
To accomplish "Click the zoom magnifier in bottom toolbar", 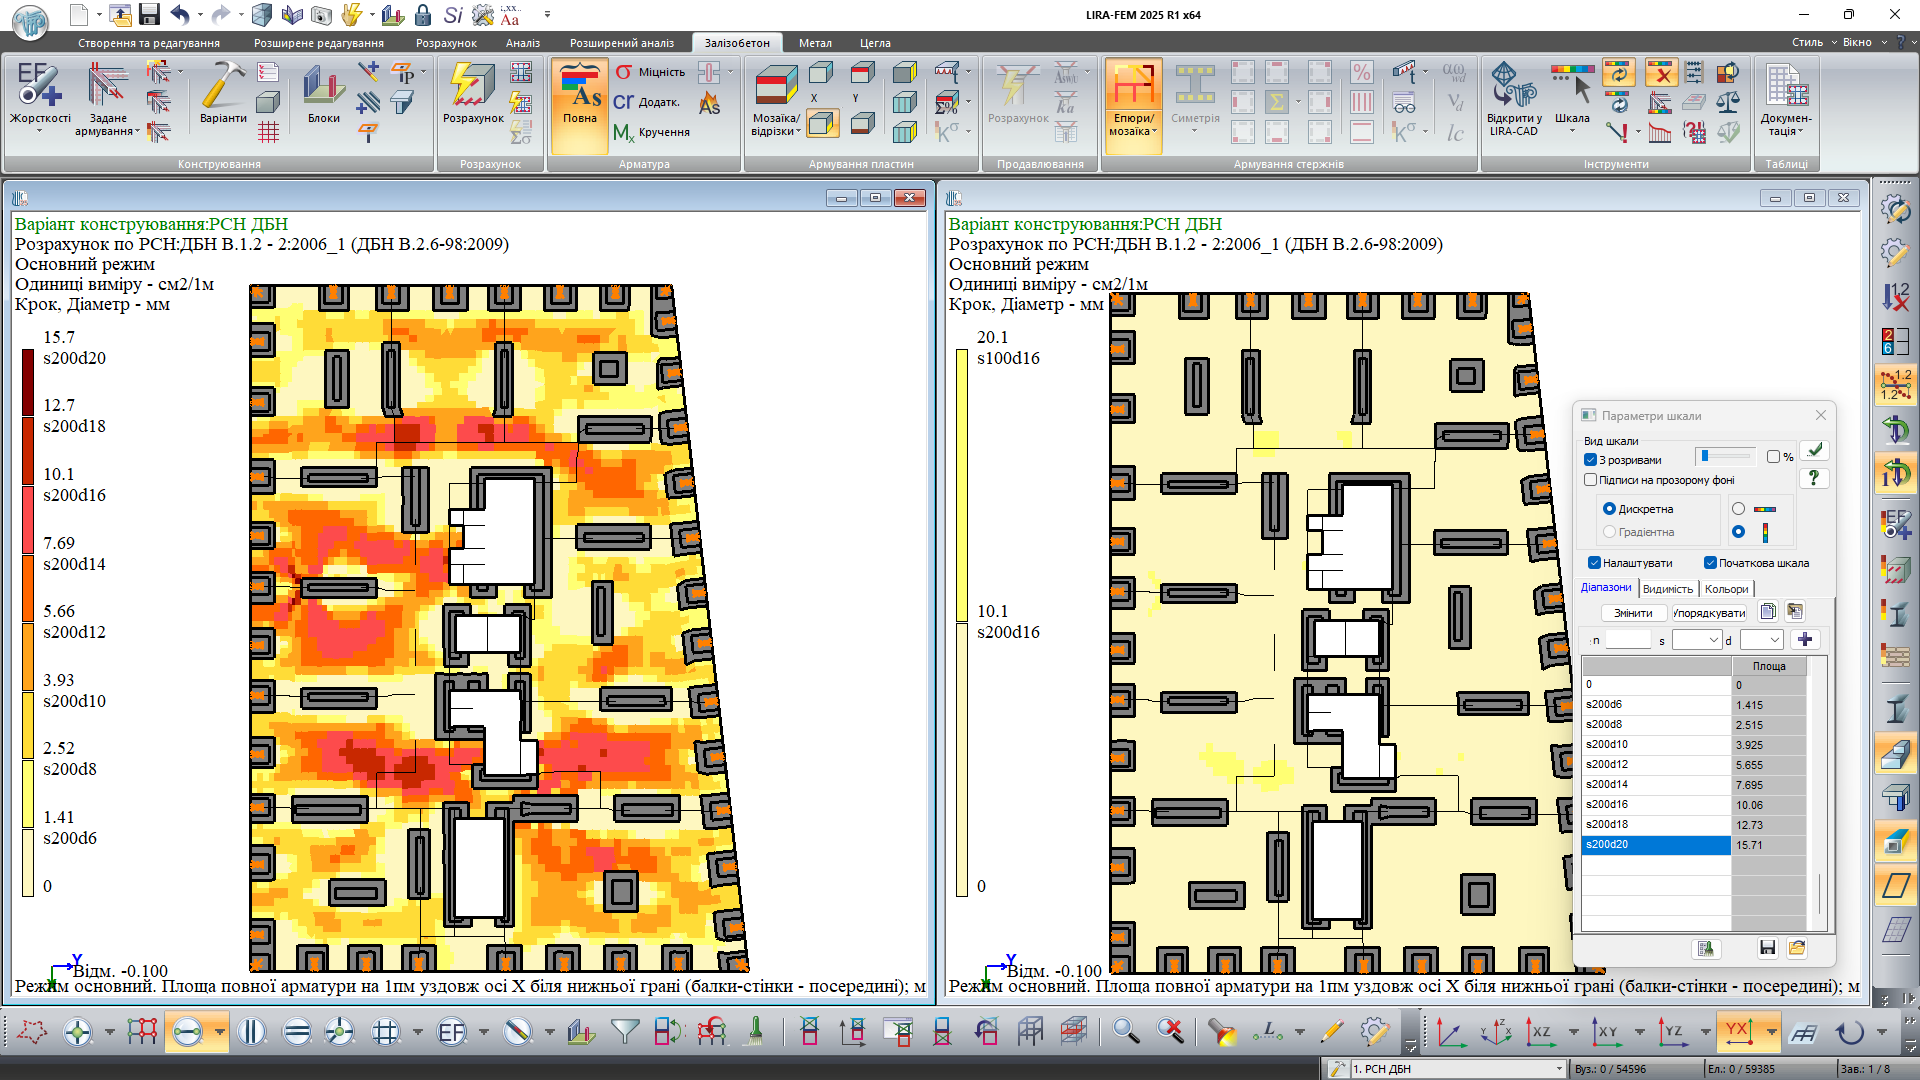I will pyautogui.click(x=1126, y=1031).
